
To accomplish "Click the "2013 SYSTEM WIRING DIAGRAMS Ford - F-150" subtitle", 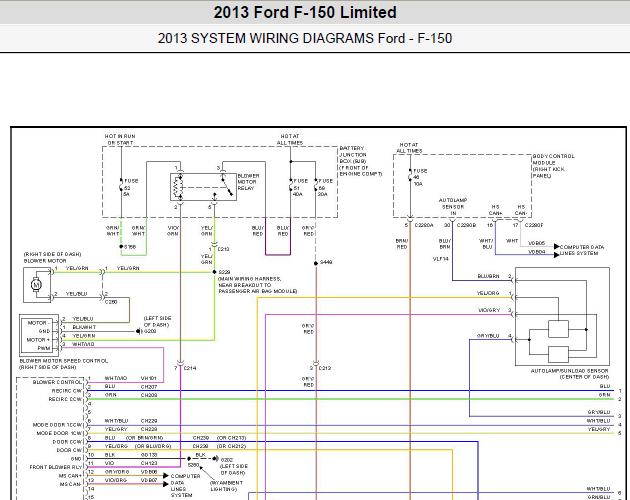I will pyautogui.click(x=305, y=39).
